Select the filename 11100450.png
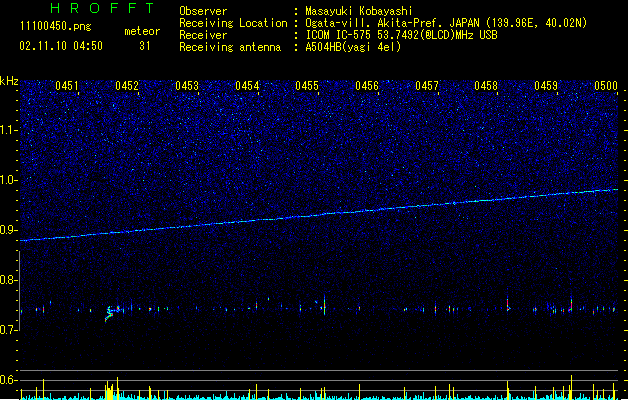 pos(55,26)
